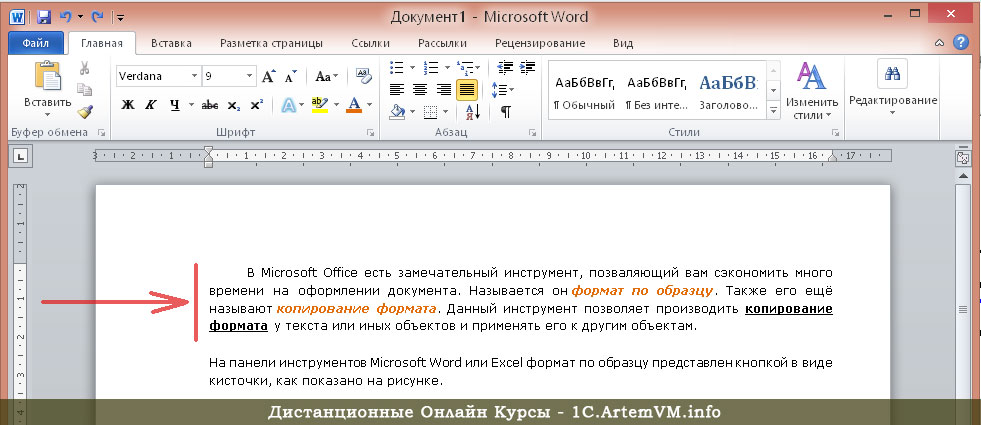
Task: Decrease the font size with the shrink icon
Action: 290,76
